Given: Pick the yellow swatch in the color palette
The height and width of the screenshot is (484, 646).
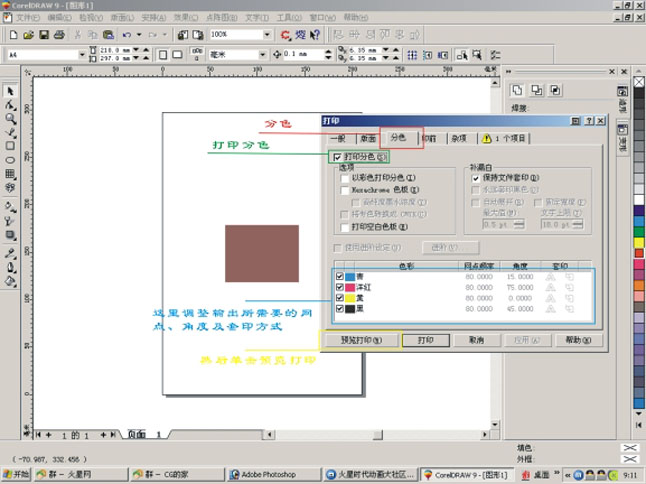Looking at the screenshot, I should coord(639,242).
